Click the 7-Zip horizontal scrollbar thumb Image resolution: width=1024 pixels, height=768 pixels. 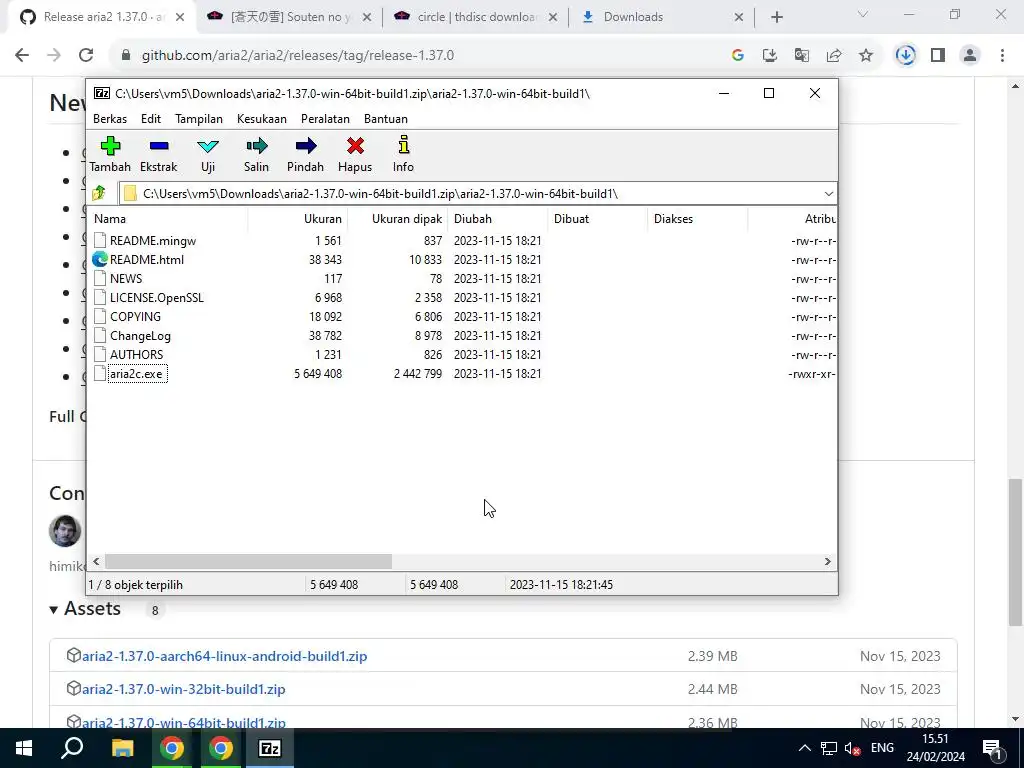(248, 562)
